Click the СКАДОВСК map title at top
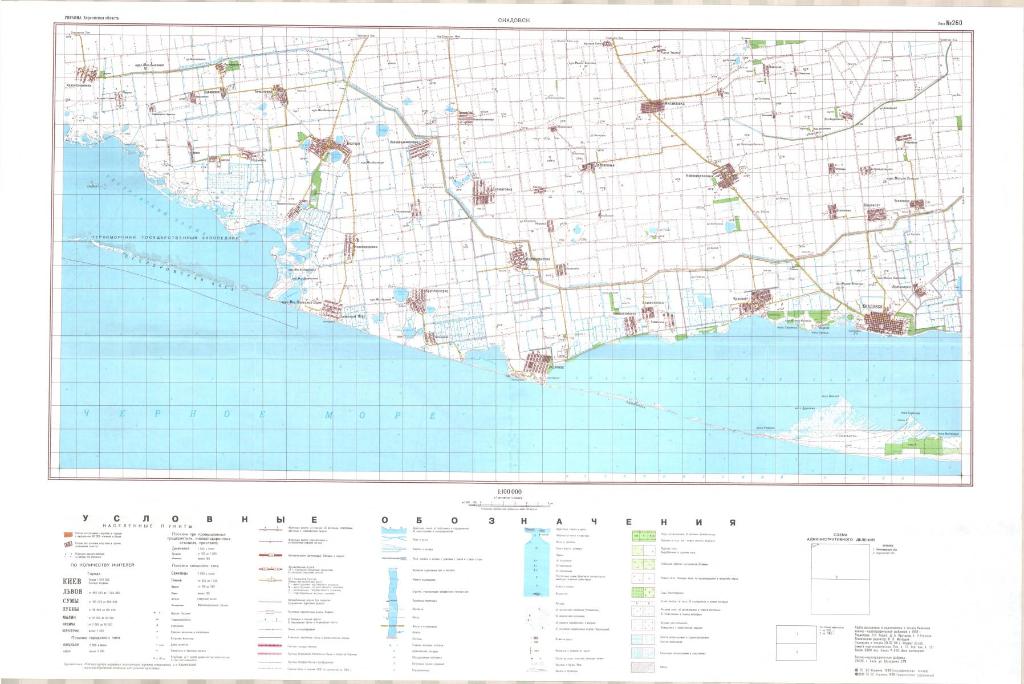Image resolution: width=1024 pixels, height=684 pixels. click(513, 19)
